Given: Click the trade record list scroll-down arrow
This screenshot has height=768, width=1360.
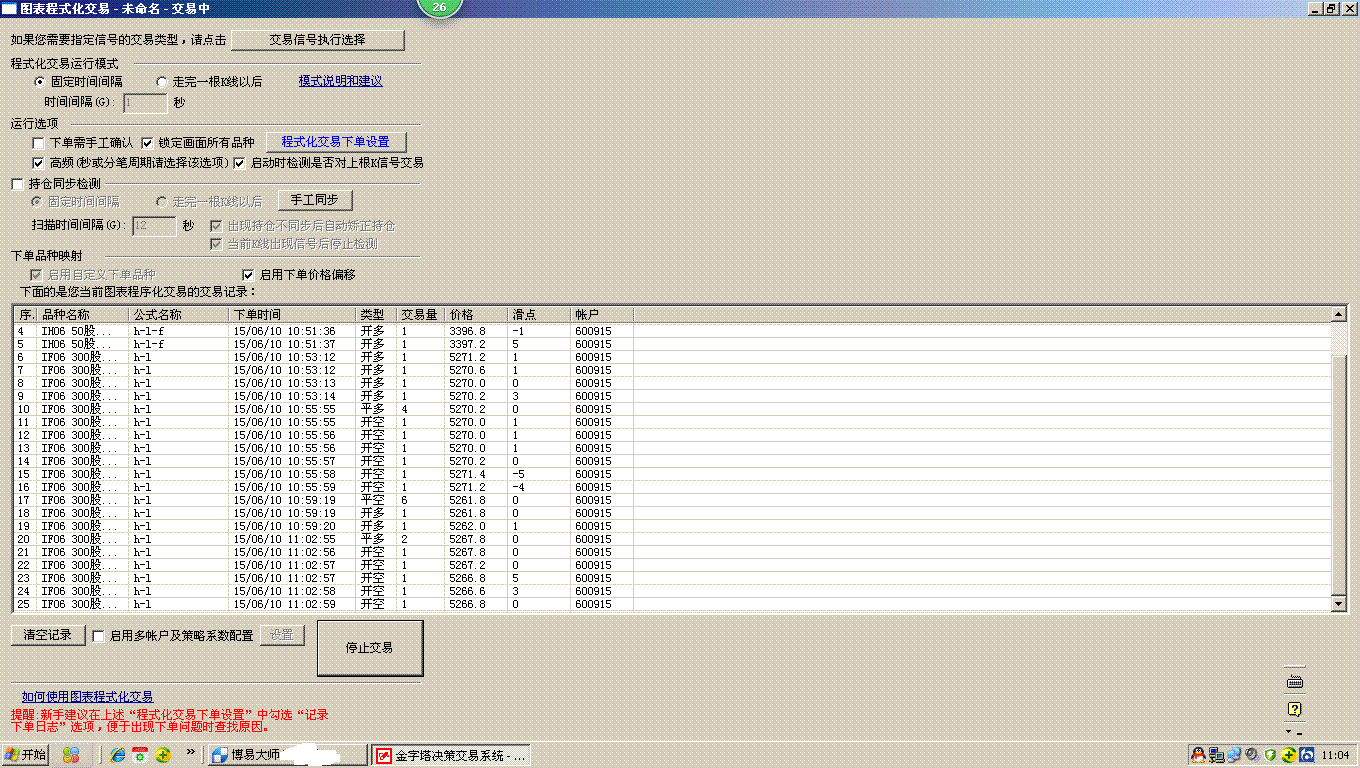Looking at the screenshot, I should 1339,604.
